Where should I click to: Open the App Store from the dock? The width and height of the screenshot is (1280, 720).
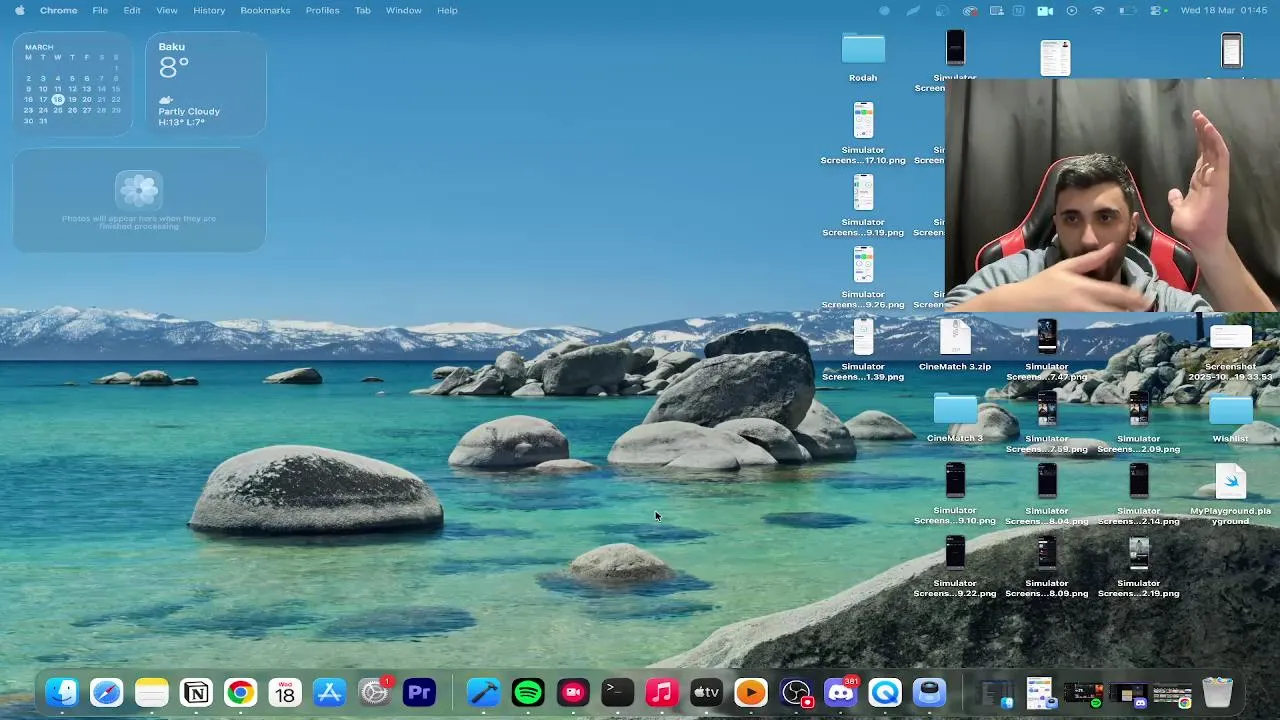(329, 692)
